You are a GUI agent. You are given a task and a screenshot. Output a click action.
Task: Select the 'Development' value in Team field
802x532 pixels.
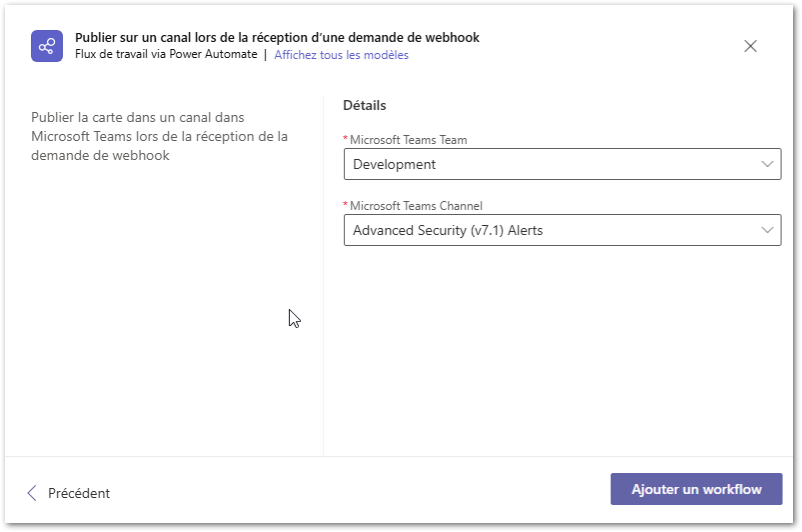394,164
